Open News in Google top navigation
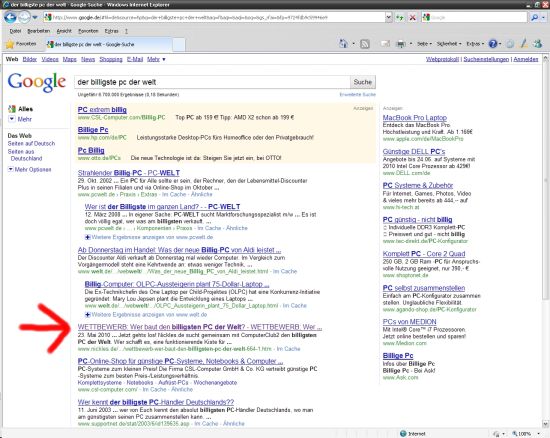 [88, 59]
